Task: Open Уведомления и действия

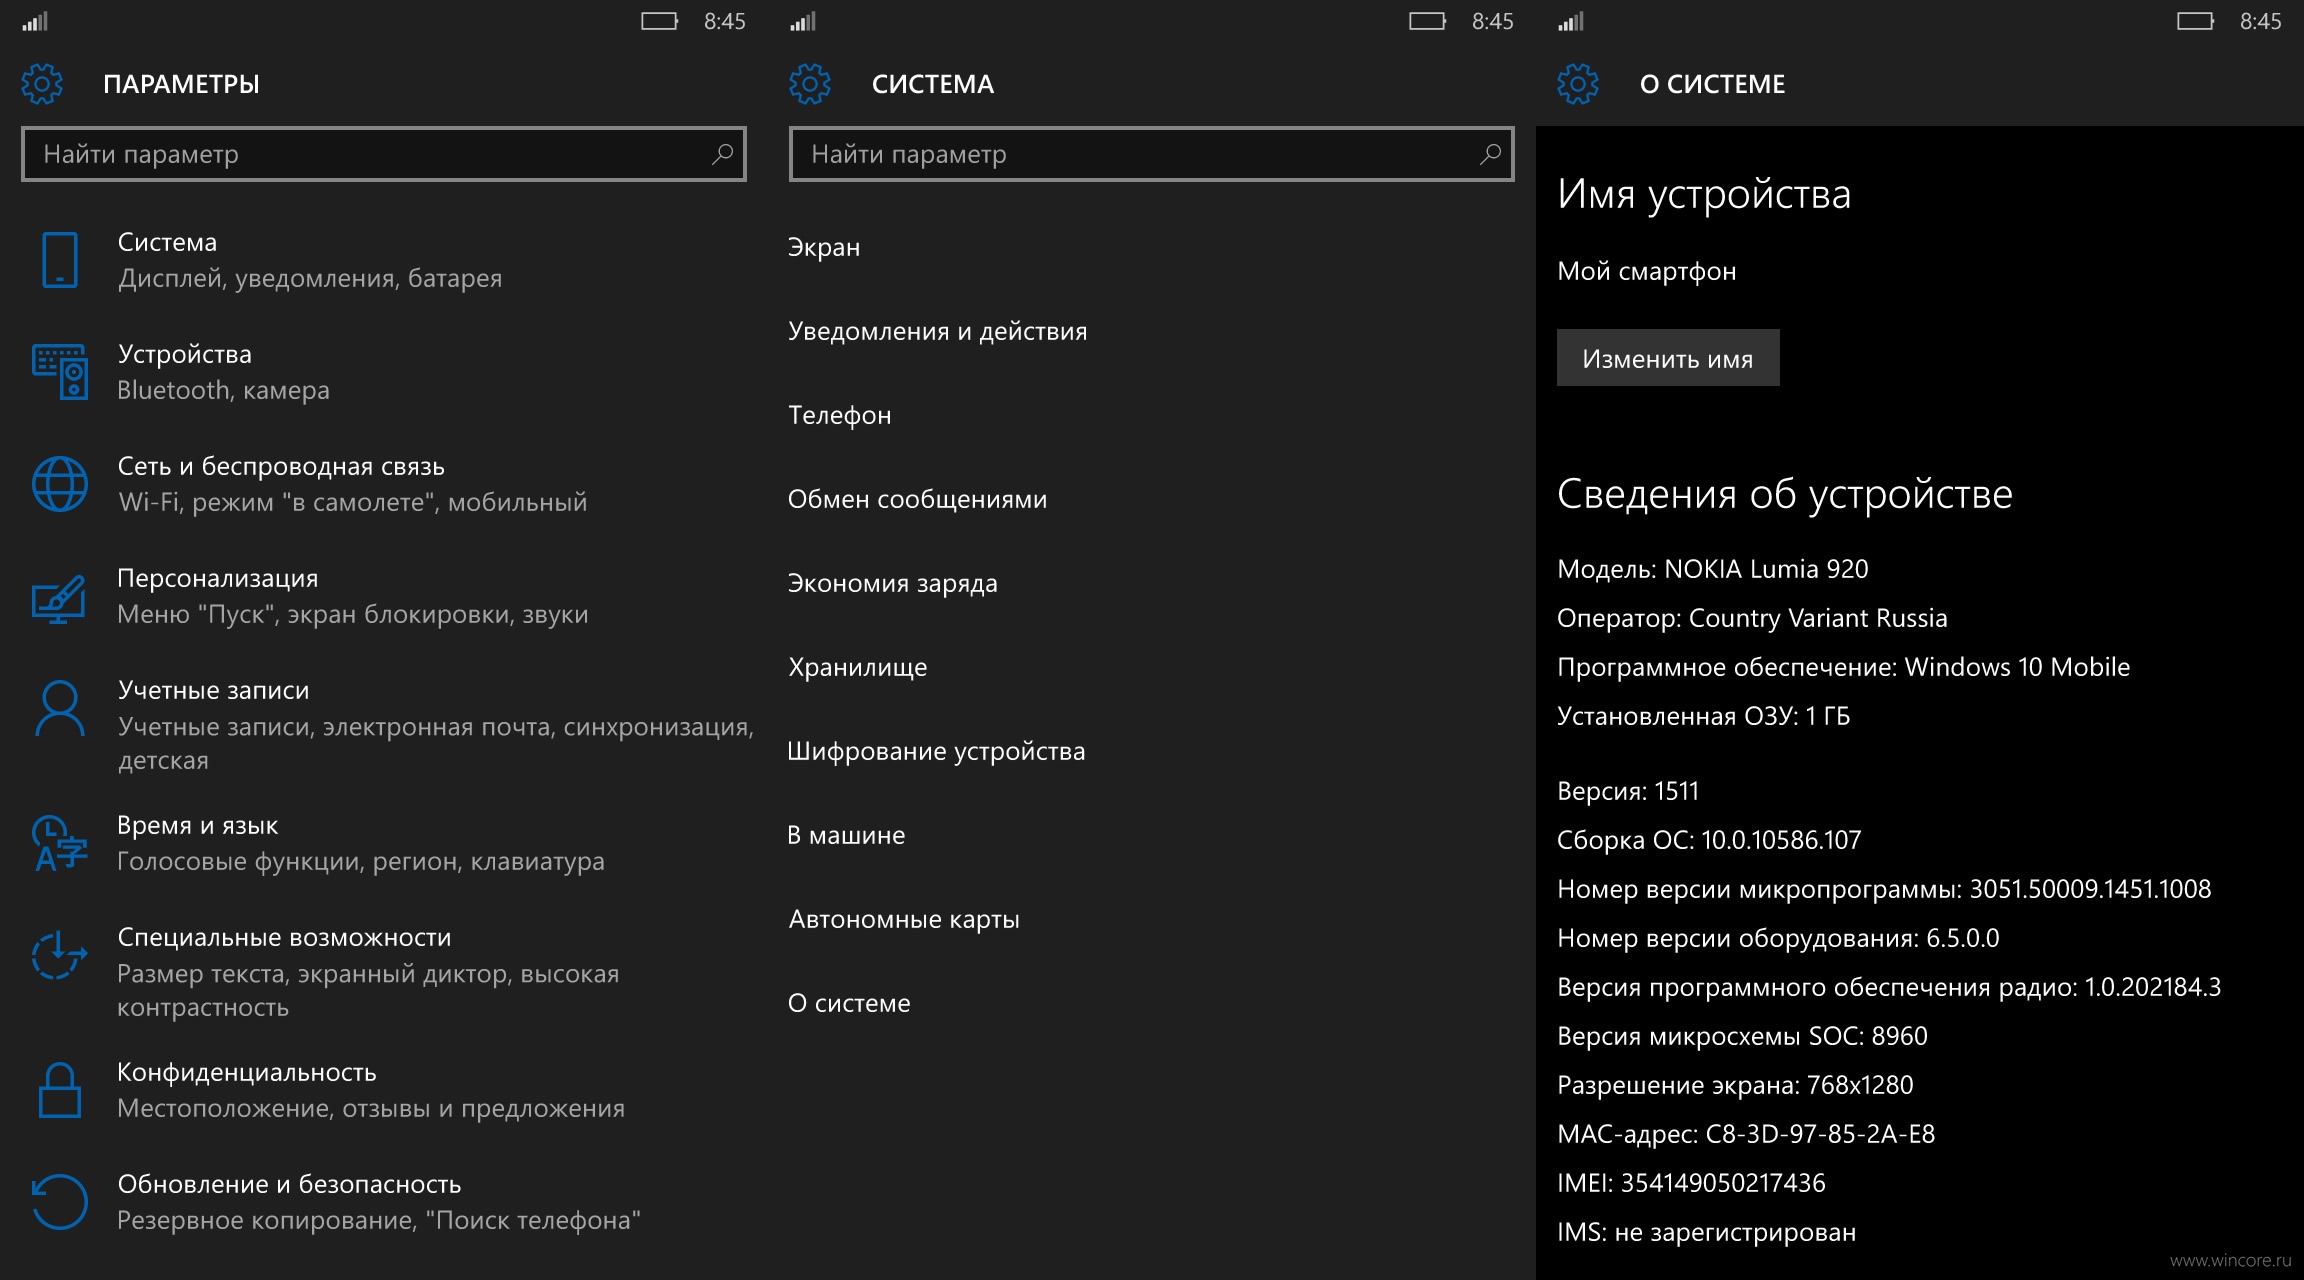Action: pyautogui.click(x=937, y=331)
